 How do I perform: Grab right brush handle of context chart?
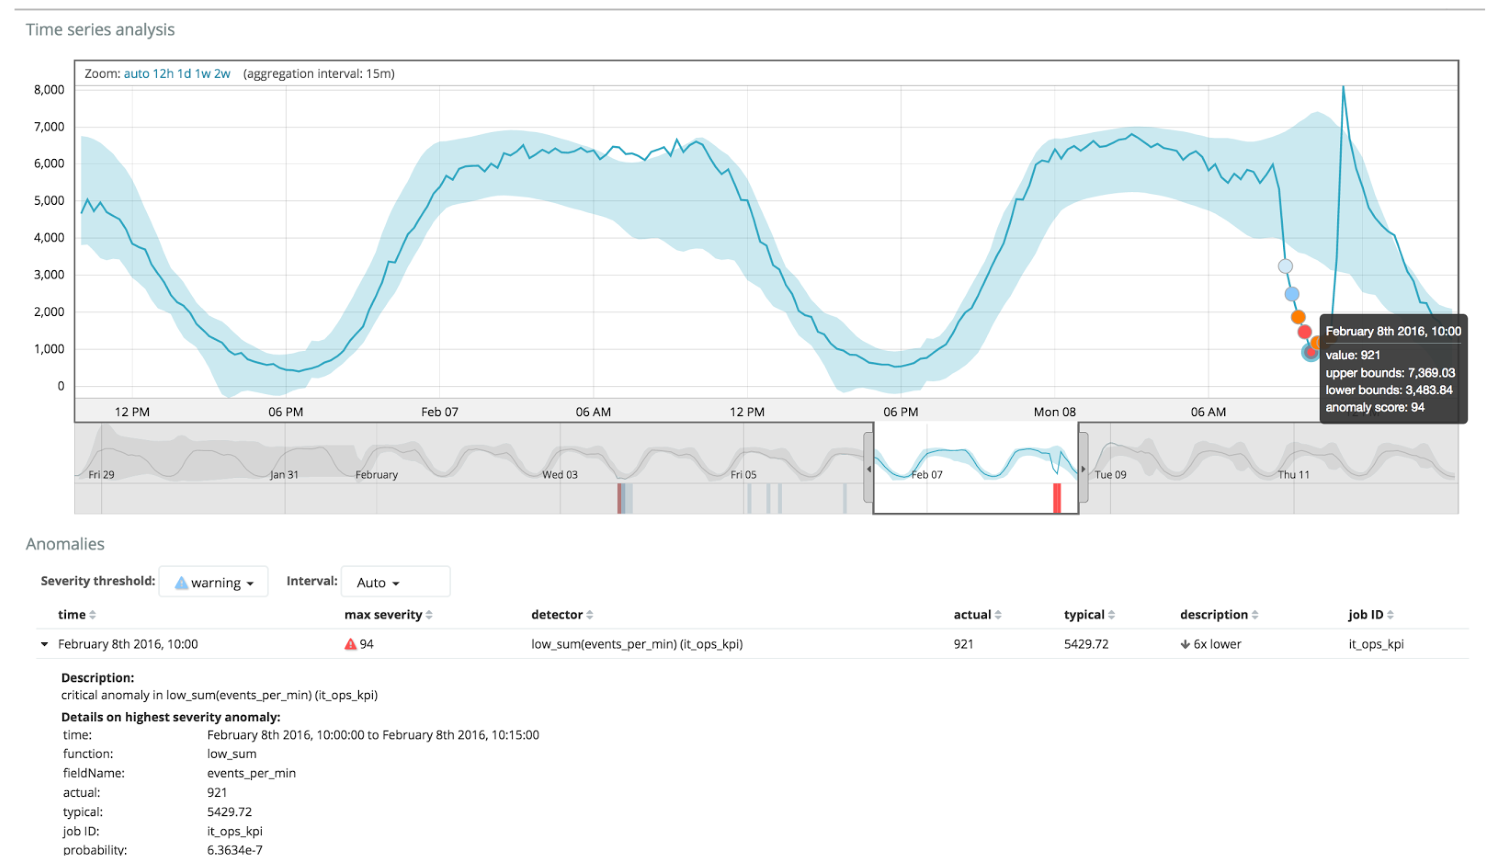pos(1083,468)
